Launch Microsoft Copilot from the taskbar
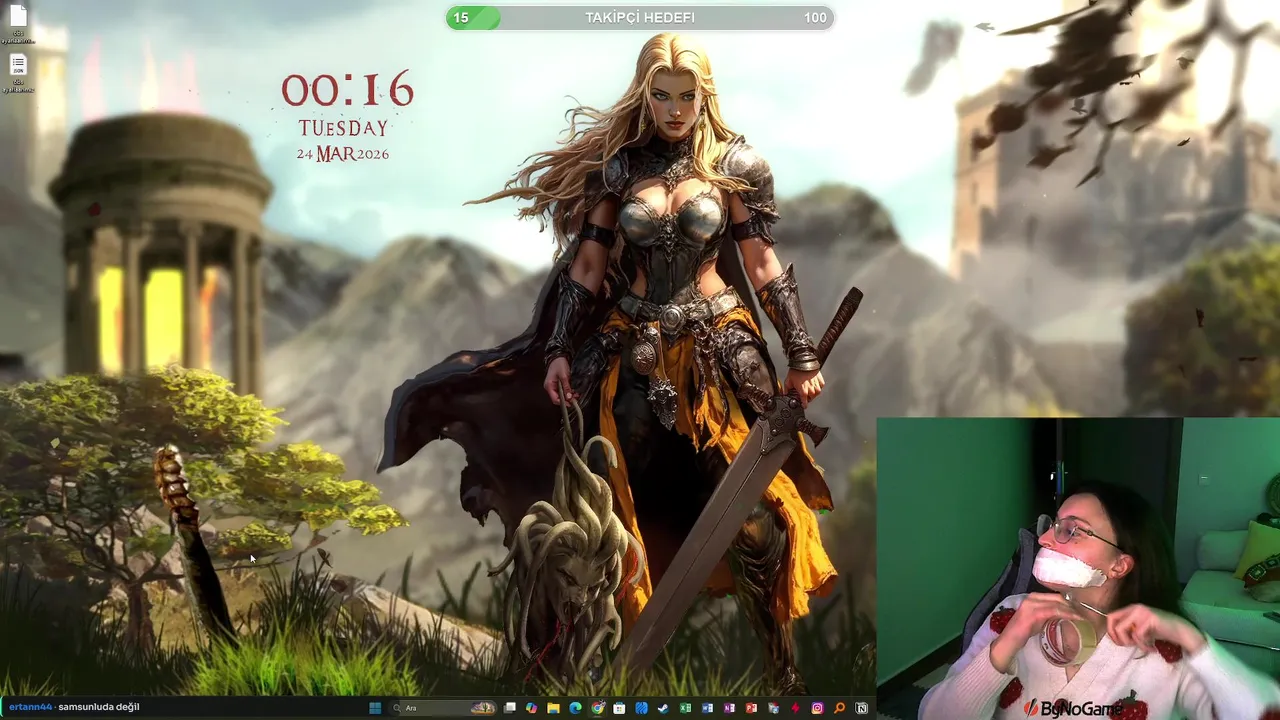This screenshot has width=1280, height=720. (531, 708)
